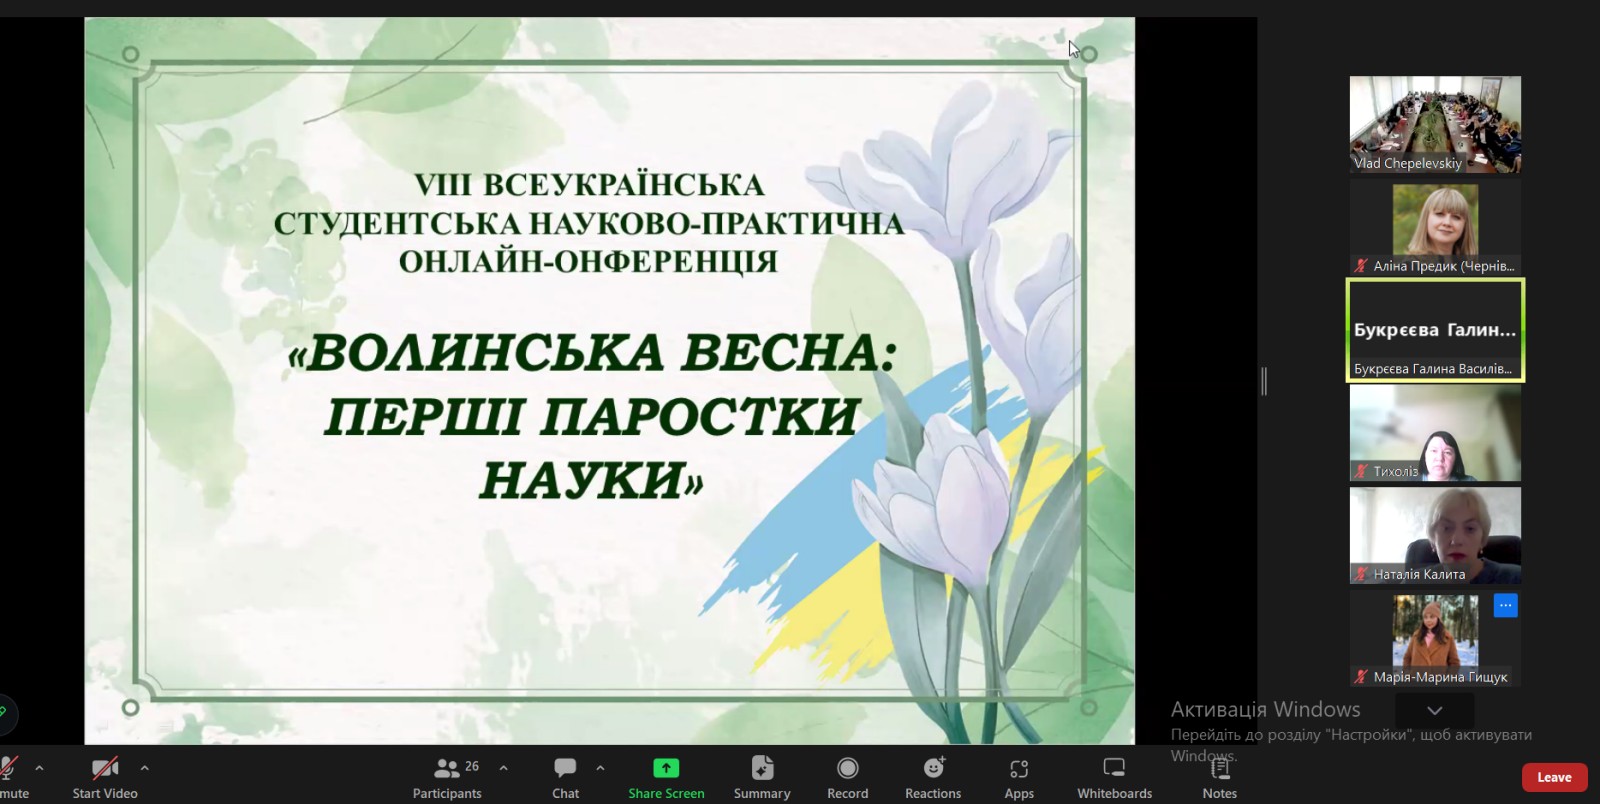Open the Chat panel icon
The width and height of the screenshot is (1600, 804).
(565, 768)
